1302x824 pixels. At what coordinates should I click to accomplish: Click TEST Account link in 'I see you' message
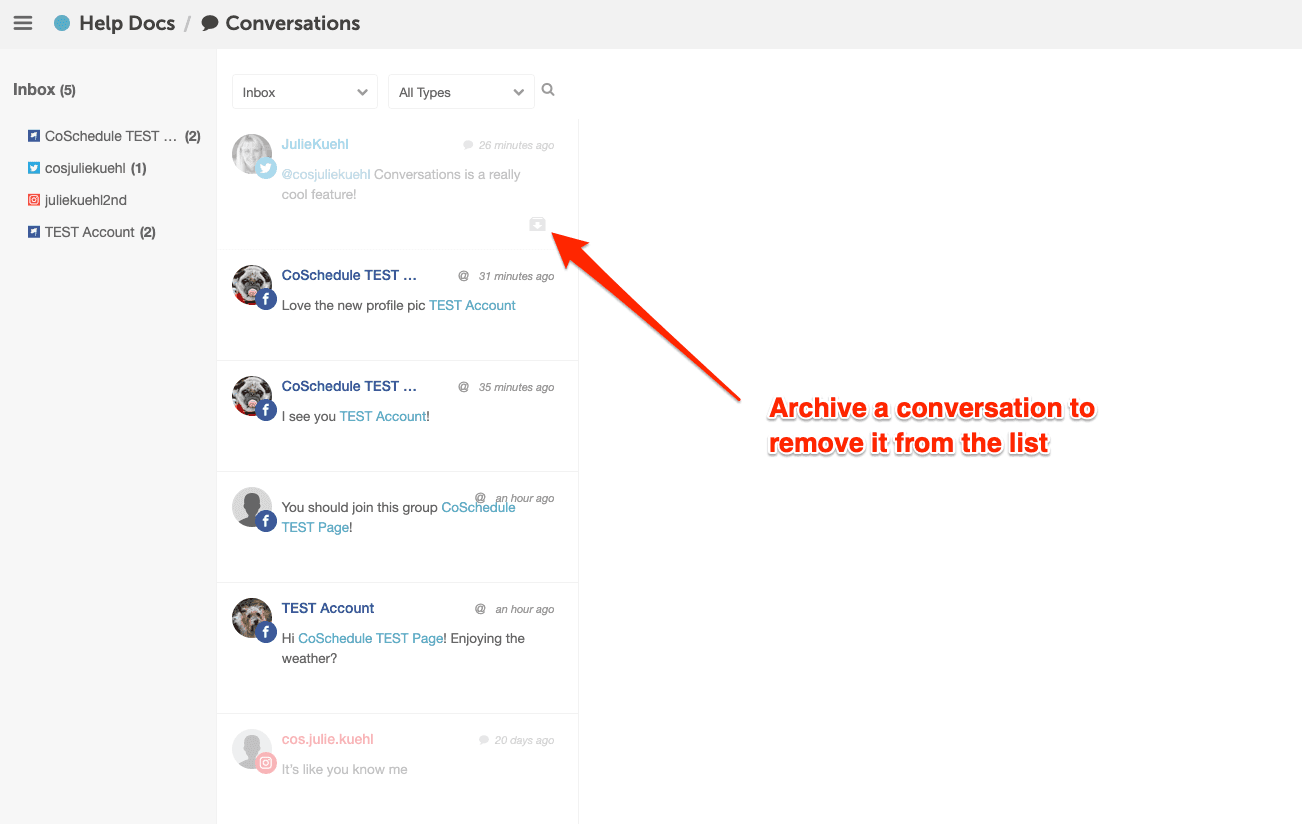383,416
